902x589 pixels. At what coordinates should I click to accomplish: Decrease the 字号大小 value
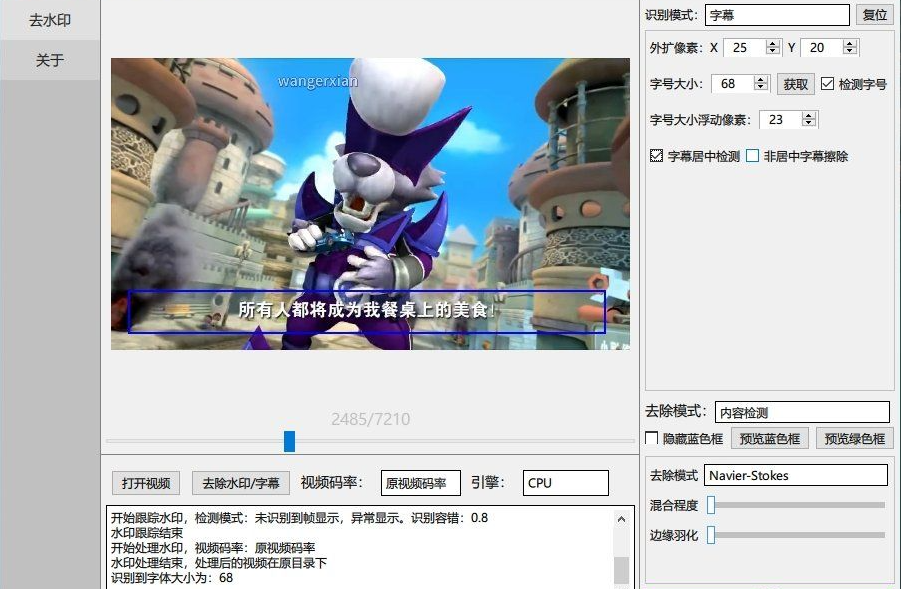click(x=761, y=87)
